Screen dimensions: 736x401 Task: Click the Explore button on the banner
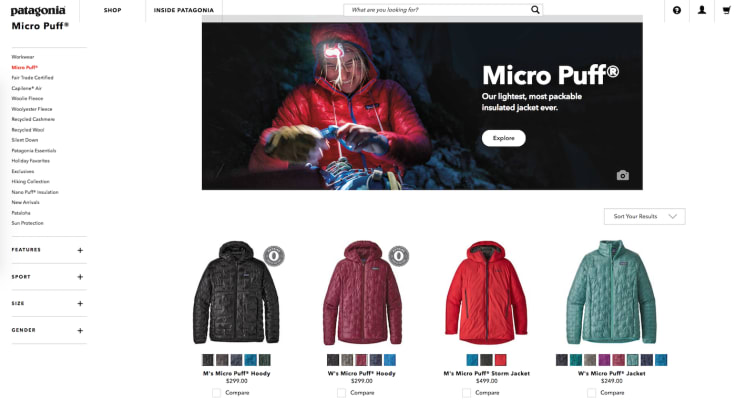[x=504, y=138]
